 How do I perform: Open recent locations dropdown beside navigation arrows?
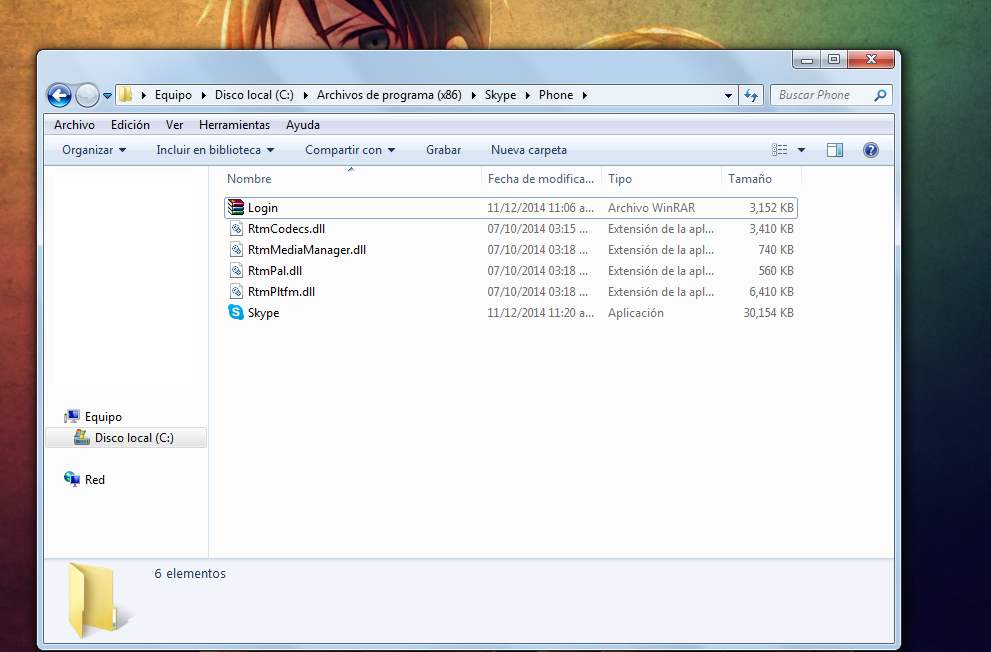coord(107,96)
